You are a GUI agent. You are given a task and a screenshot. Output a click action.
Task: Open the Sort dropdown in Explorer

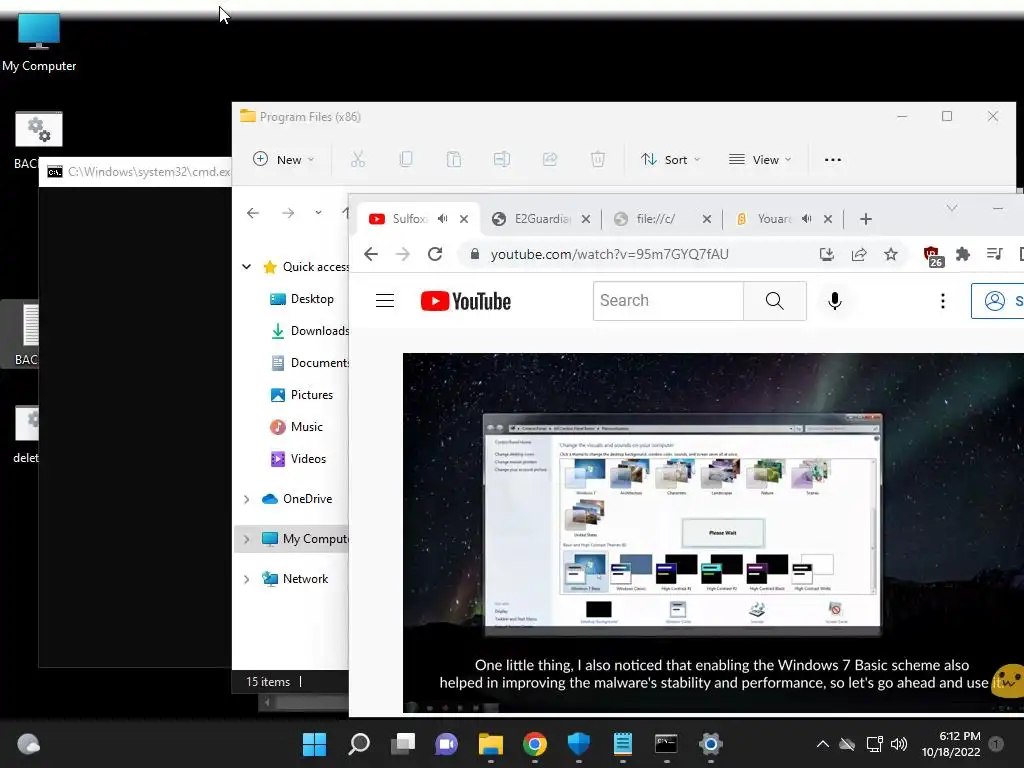coord(670,159)
